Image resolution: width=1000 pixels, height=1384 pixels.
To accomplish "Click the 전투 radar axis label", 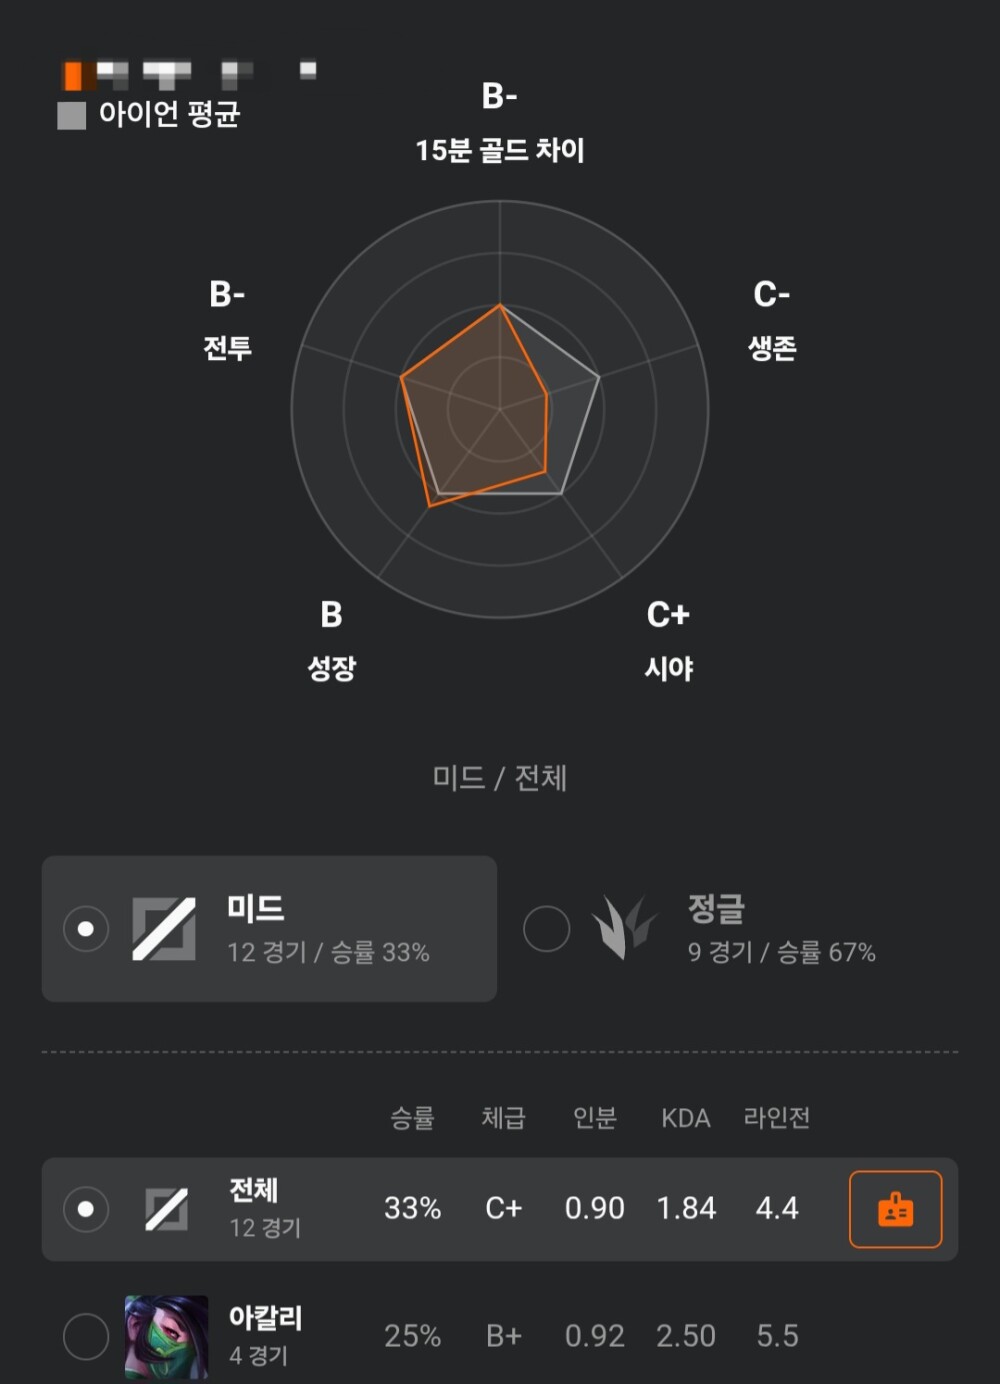I will (x=228, y=348).
